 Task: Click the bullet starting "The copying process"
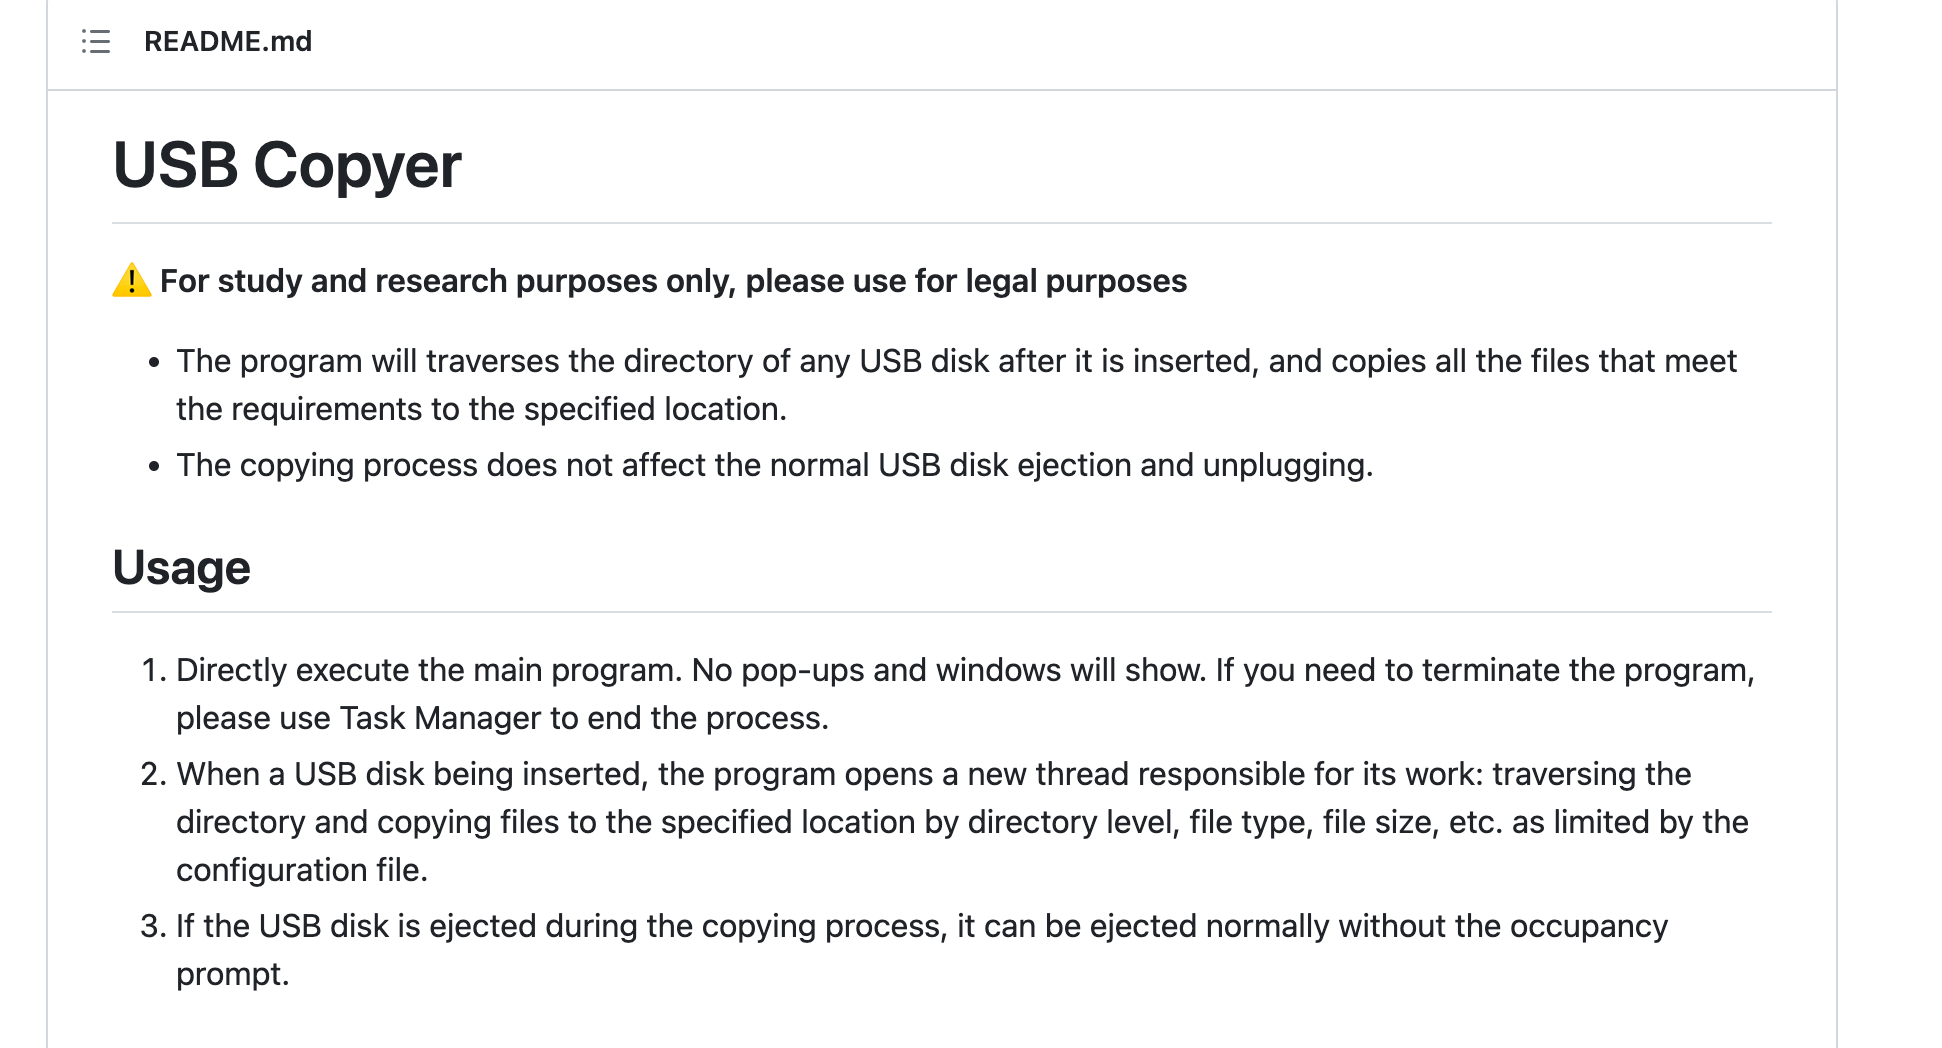(774, 465)
